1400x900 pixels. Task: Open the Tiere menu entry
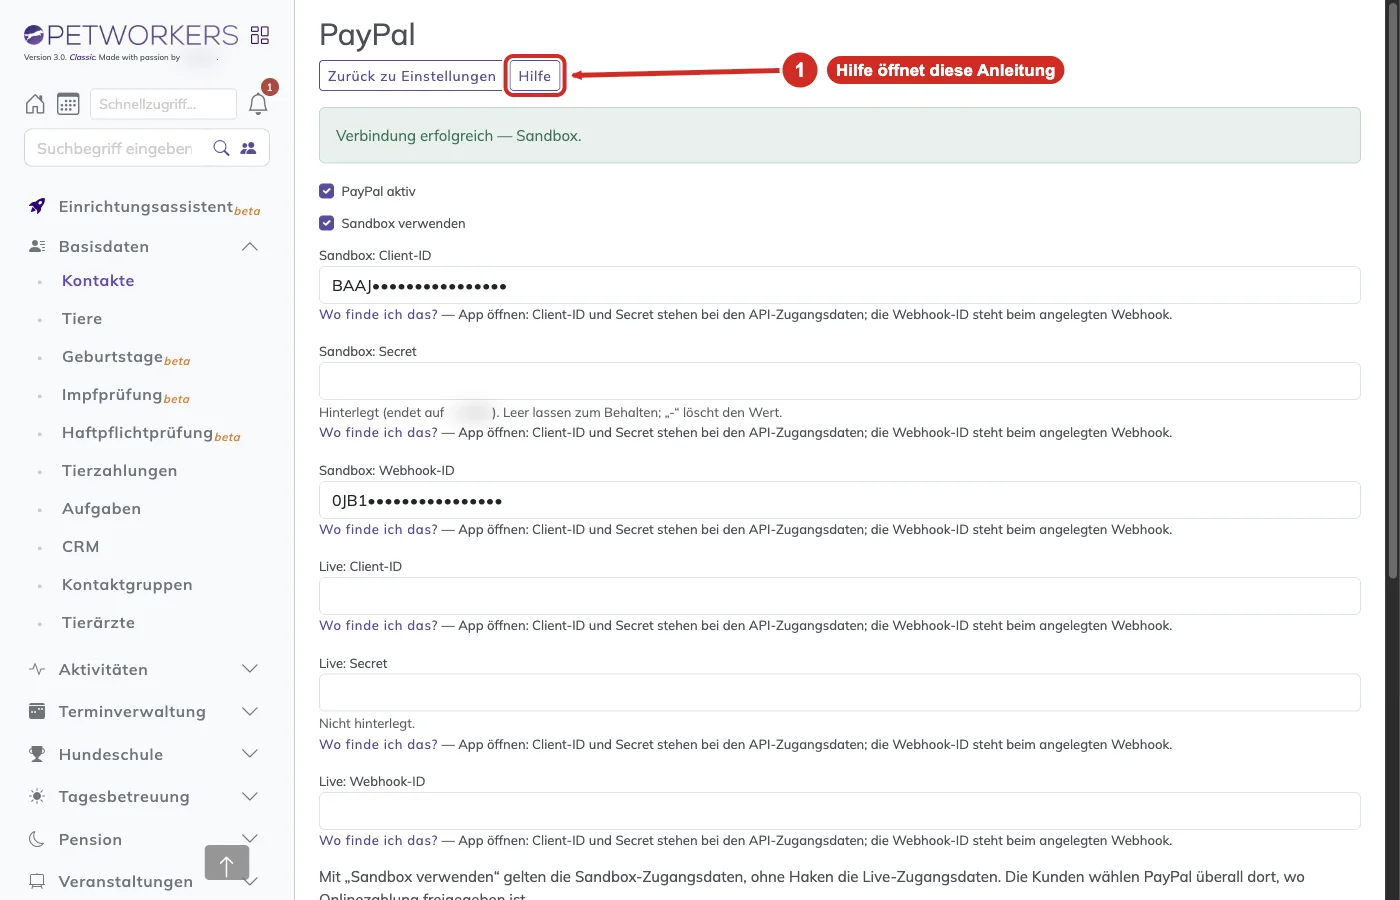coord(82,319)
